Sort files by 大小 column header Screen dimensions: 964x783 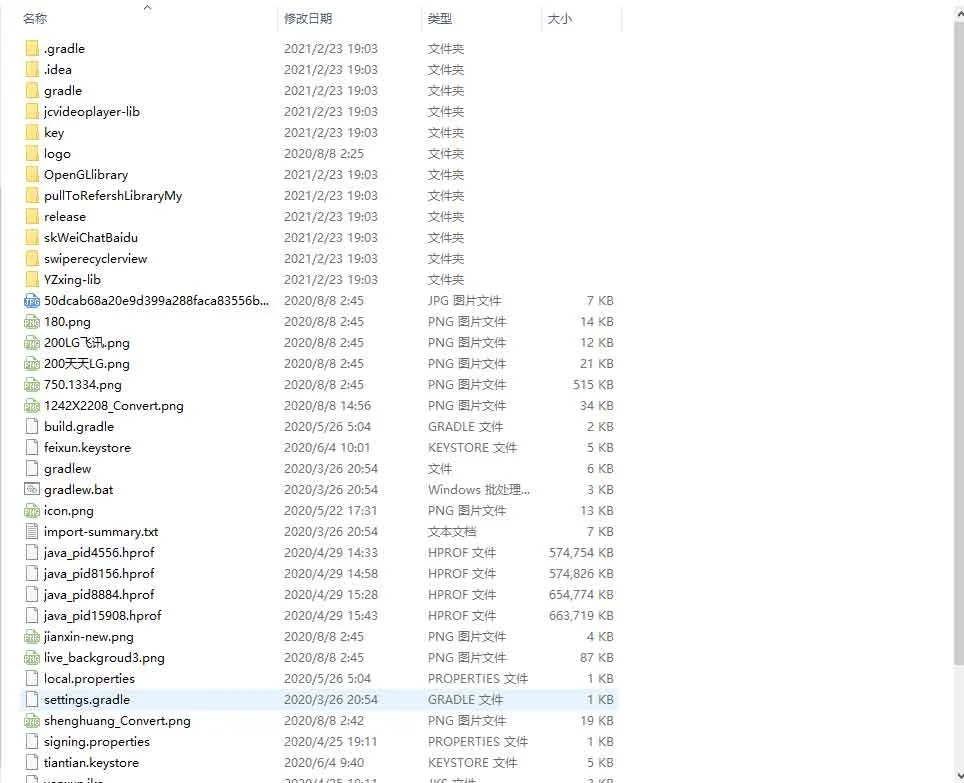(559, 19)
